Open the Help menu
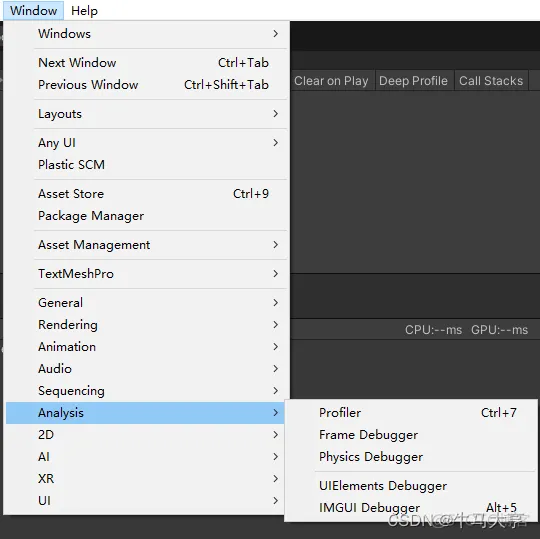 tap(84, 10)
